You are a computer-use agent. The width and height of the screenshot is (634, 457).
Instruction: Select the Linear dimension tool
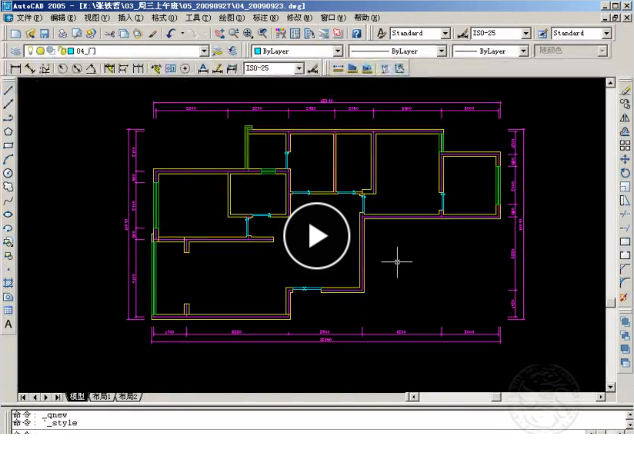coord(15,68)
